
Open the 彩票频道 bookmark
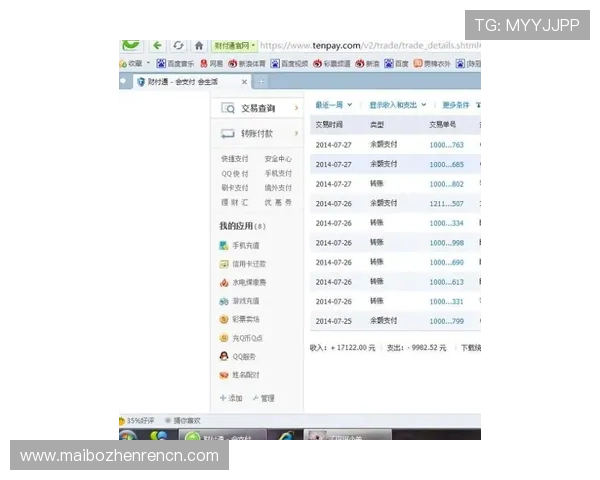tap(332, 64)
